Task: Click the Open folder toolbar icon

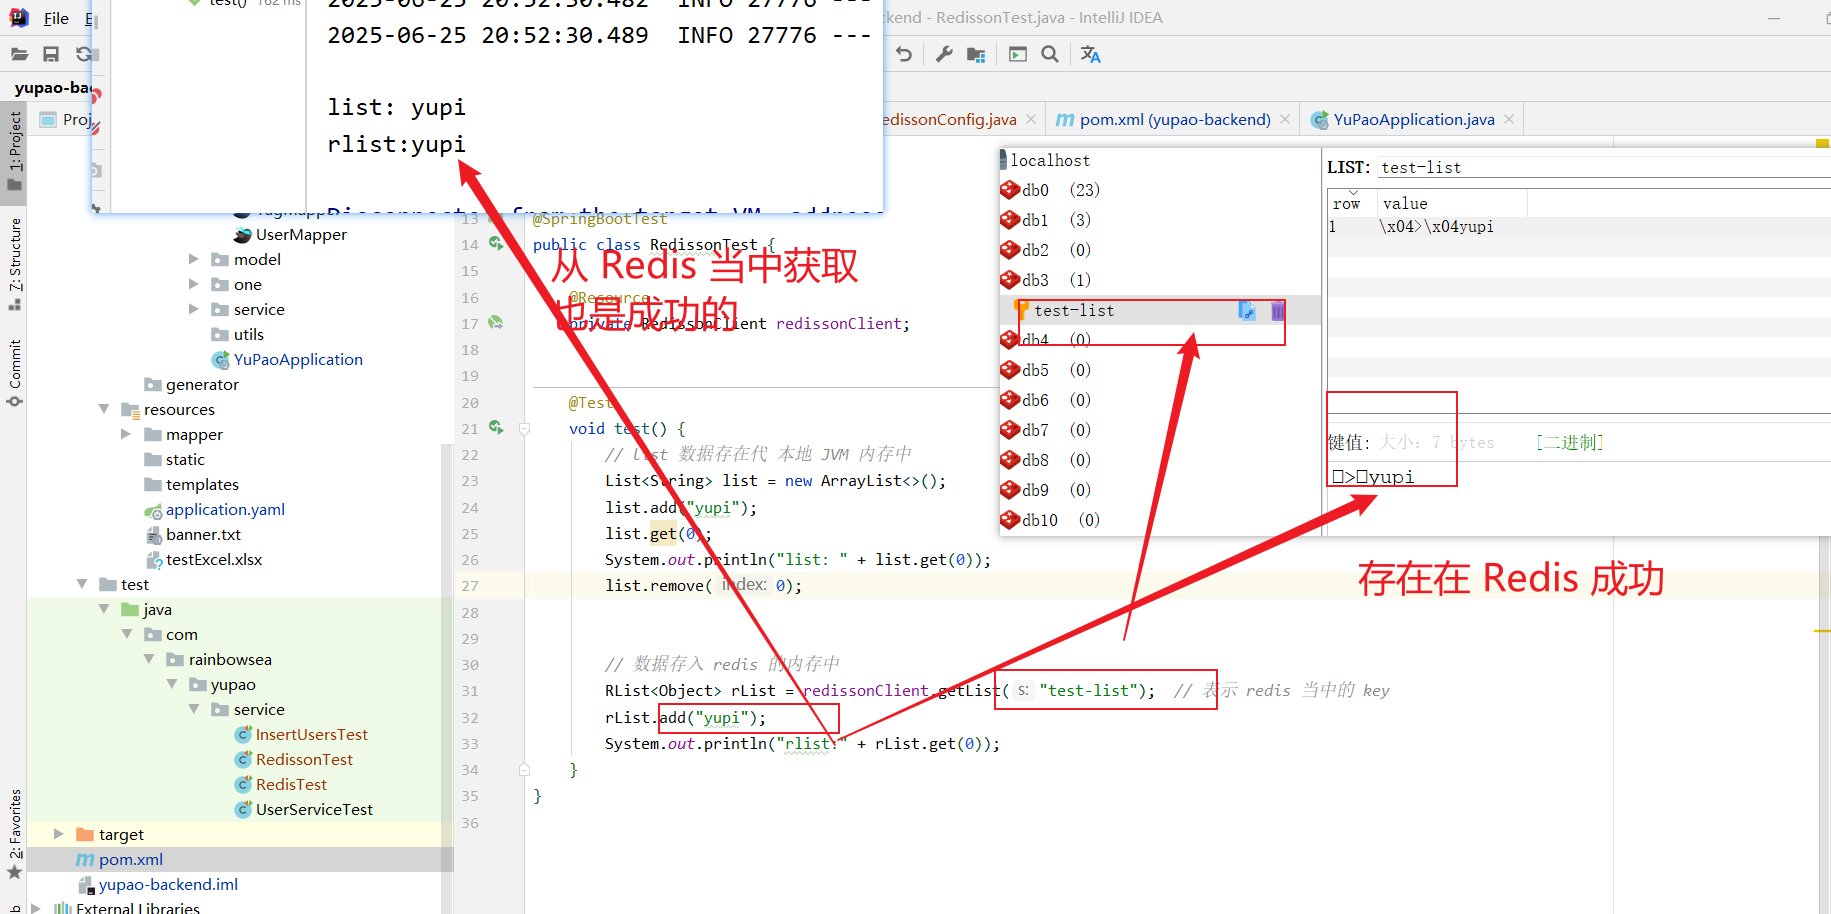Action: tap(19, 54)
